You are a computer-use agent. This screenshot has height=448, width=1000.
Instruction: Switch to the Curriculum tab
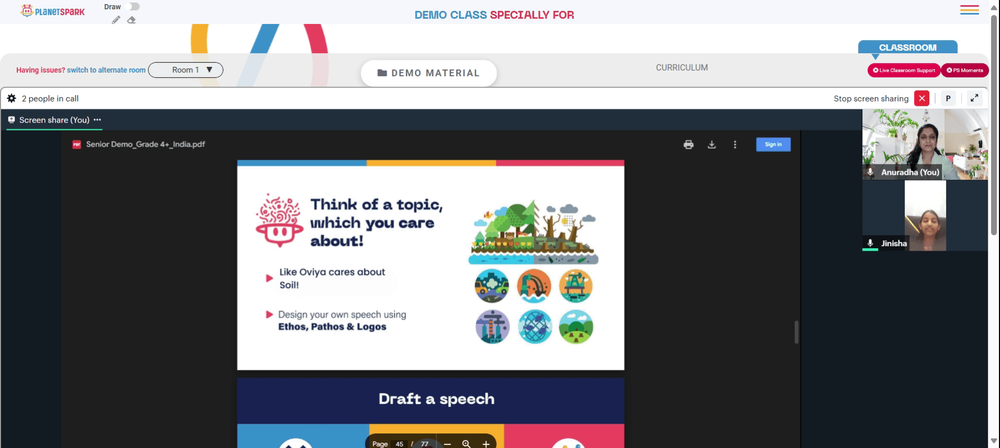pos(682,68)
